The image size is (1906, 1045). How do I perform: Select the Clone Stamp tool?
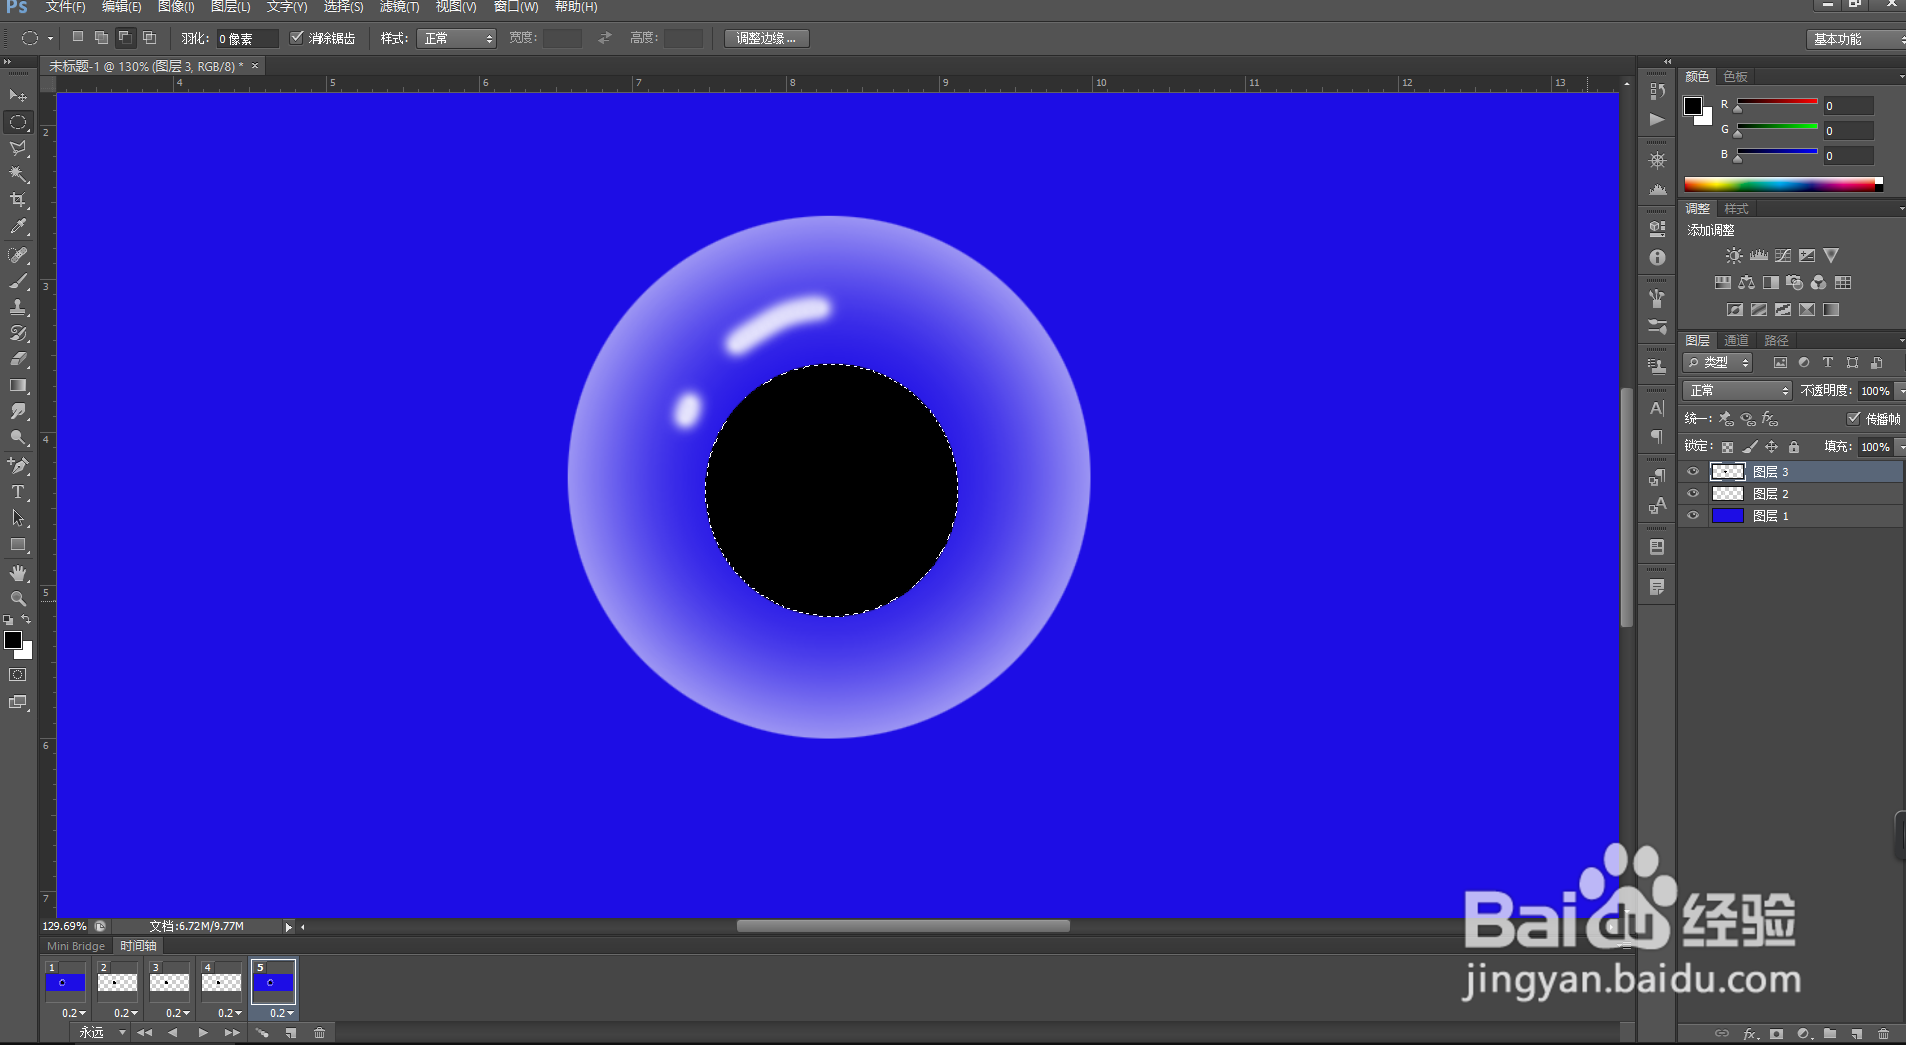[x=18, y=307]
